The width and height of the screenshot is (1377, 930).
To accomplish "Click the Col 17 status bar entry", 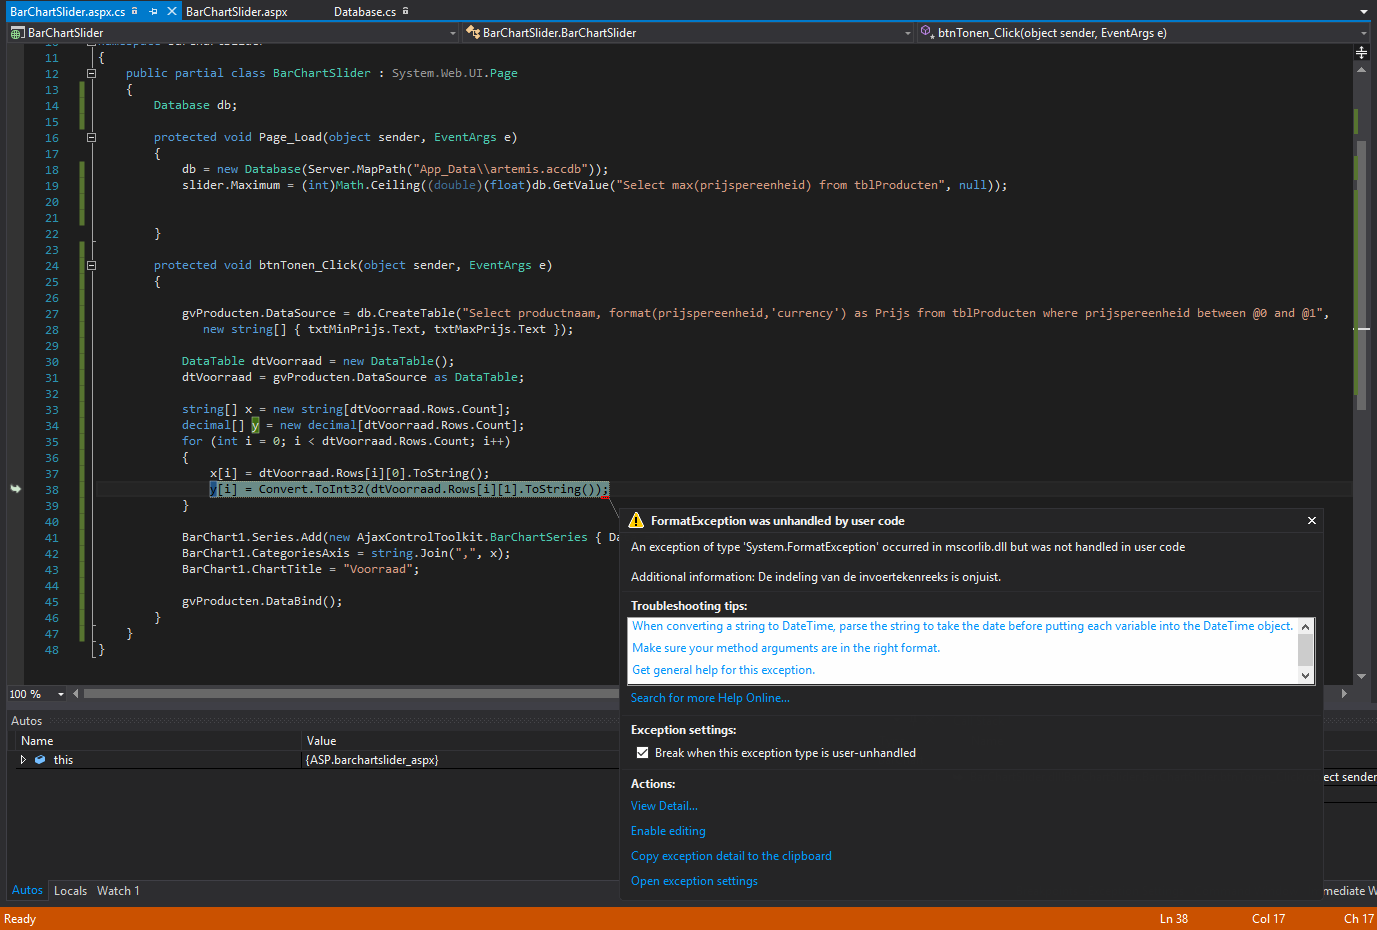I will pyautogui.click(x=1268, y=919).
